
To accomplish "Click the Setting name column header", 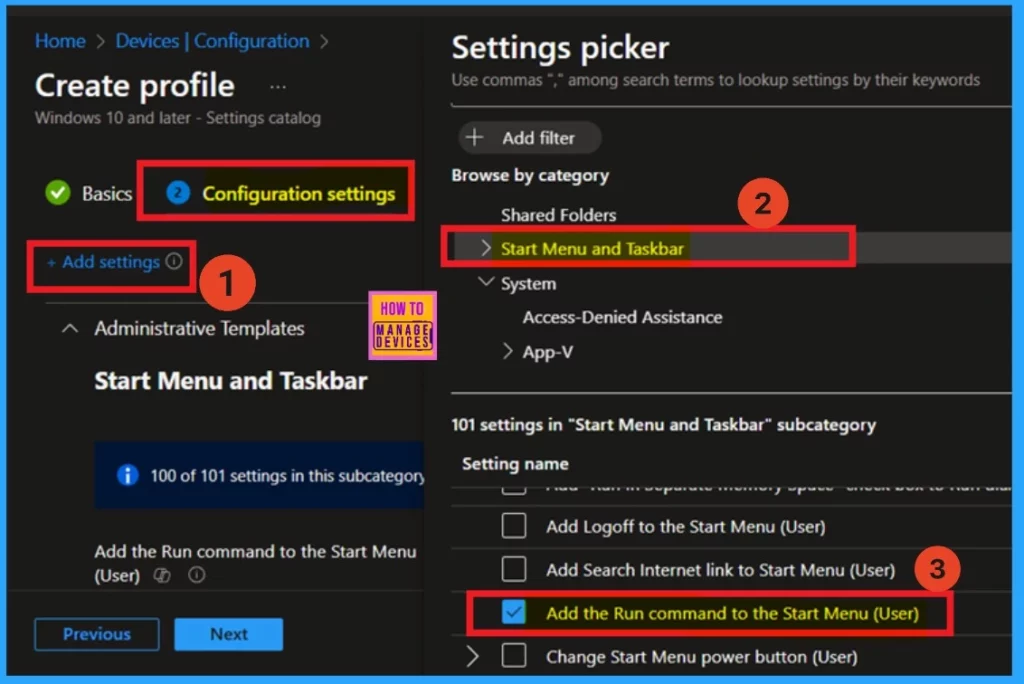I will [515, 464].
